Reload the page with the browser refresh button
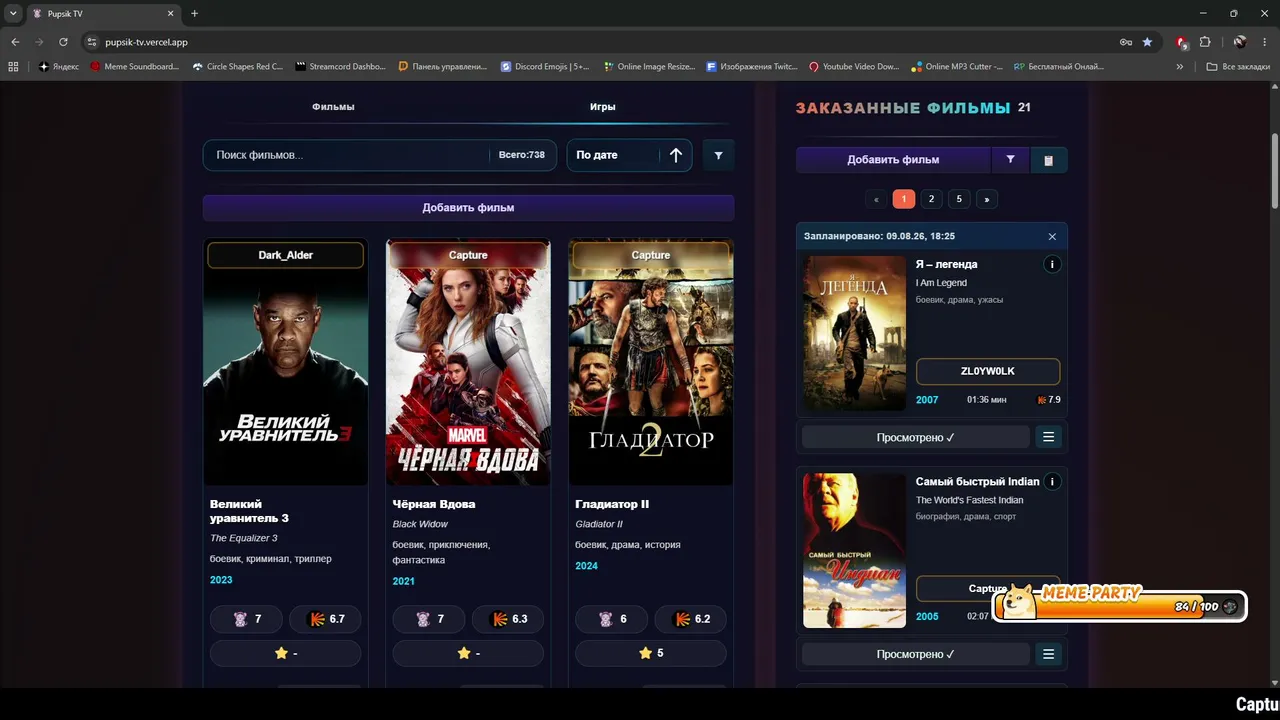The image size is (1280, 720). (x=63, y=42)
